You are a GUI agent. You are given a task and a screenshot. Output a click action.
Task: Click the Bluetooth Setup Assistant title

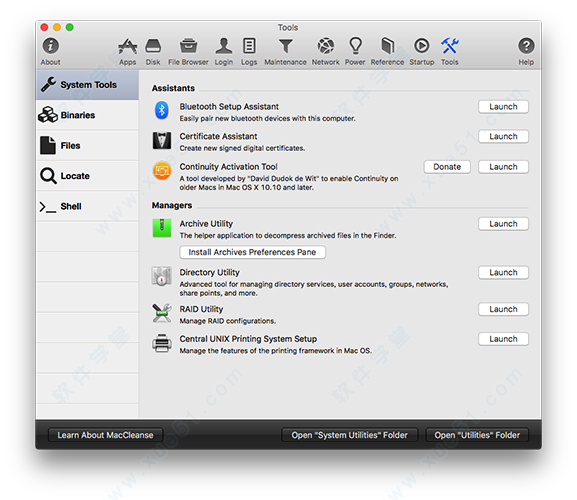pyautogui.click(x=229, y=107)
